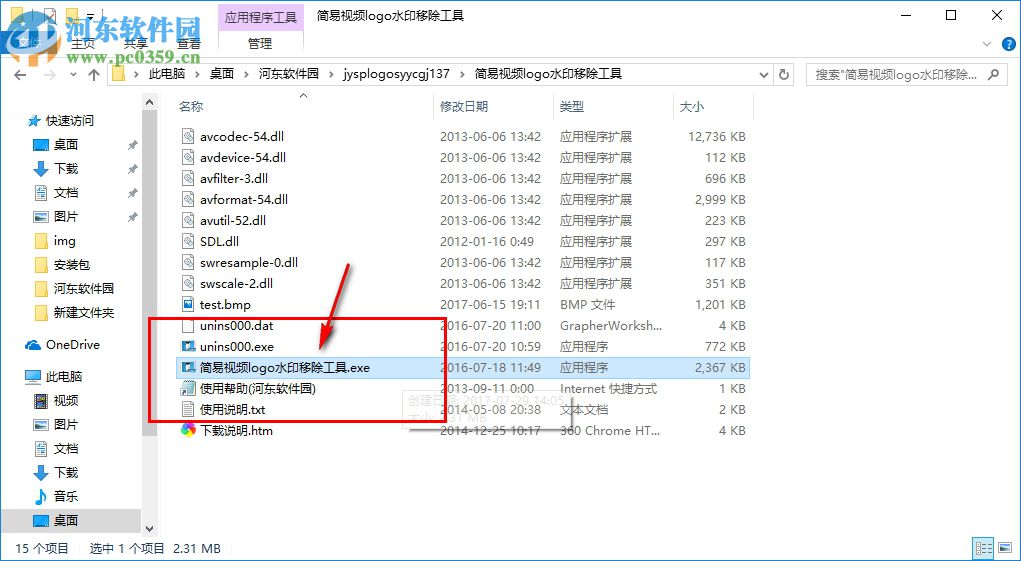Select the 12,736 KB size cell
The height and width of the screenshot is (561, 1021).
tap(716, 137)
